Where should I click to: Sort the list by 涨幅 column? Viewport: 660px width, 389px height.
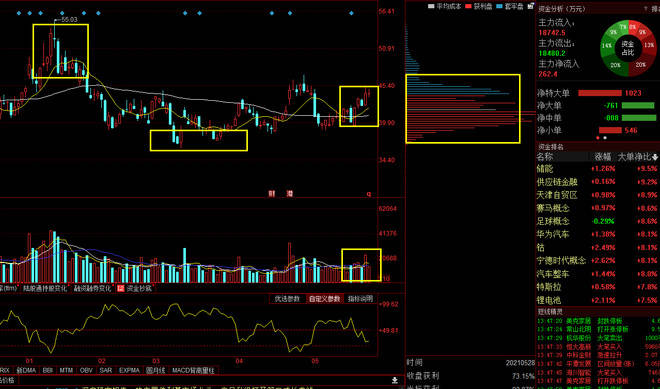(x=603, y=157)
